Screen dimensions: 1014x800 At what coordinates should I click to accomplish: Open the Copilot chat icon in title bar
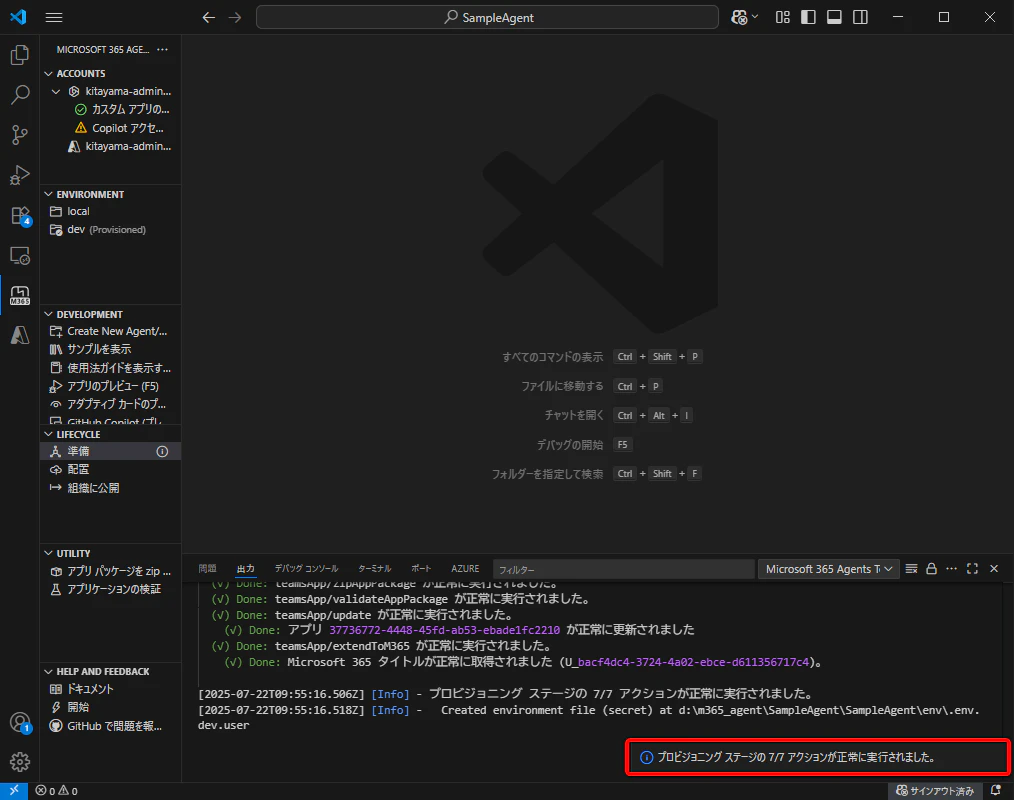(x=739, y=17)
